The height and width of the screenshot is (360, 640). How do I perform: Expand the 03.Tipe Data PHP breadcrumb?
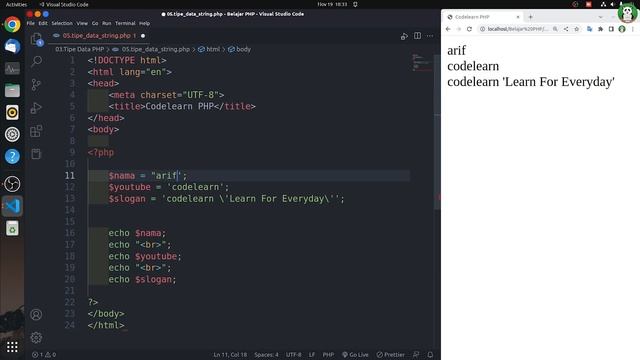coord(80,49)
